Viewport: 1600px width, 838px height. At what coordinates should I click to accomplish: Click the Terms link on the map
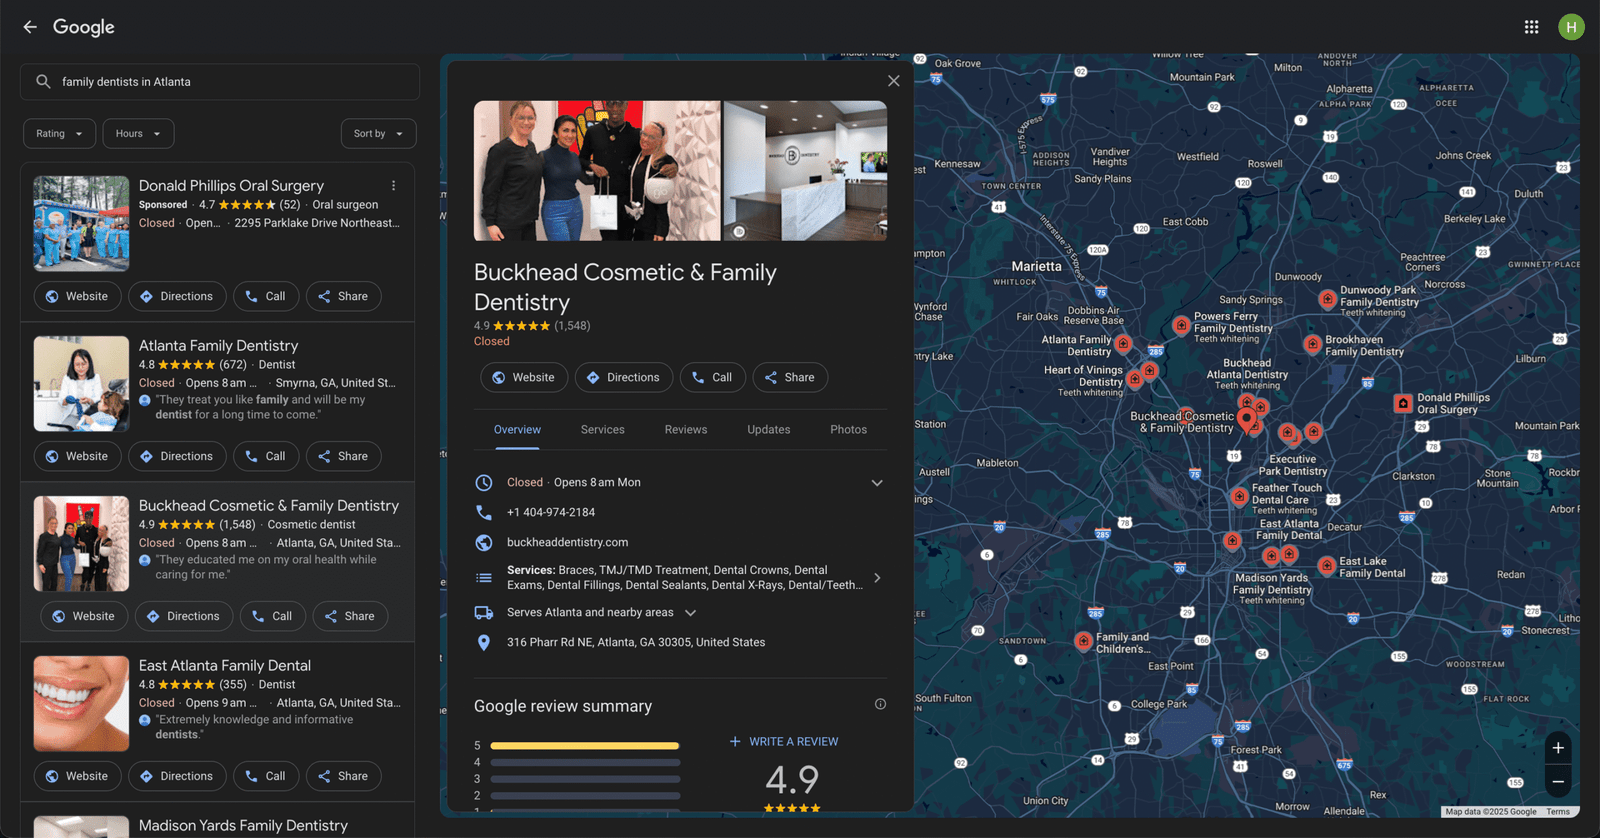tap(1558, 812)
